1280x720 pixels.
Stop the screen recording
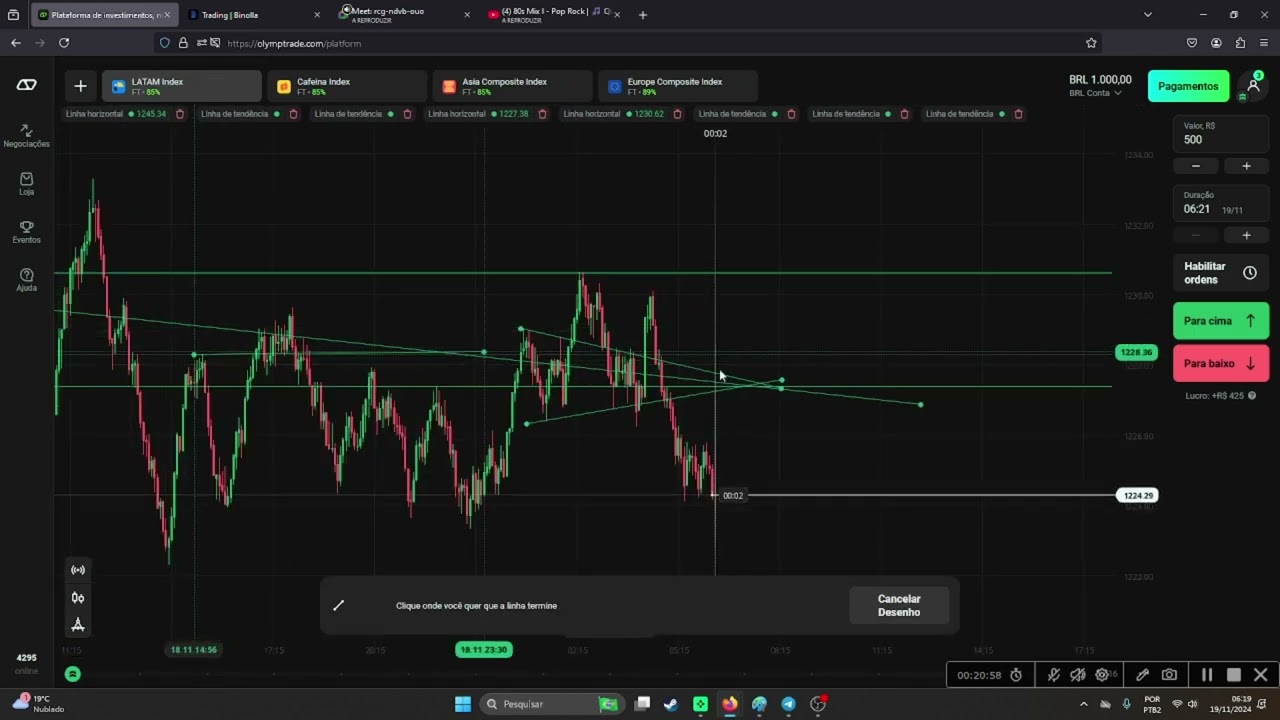(x=1234, y=675)
